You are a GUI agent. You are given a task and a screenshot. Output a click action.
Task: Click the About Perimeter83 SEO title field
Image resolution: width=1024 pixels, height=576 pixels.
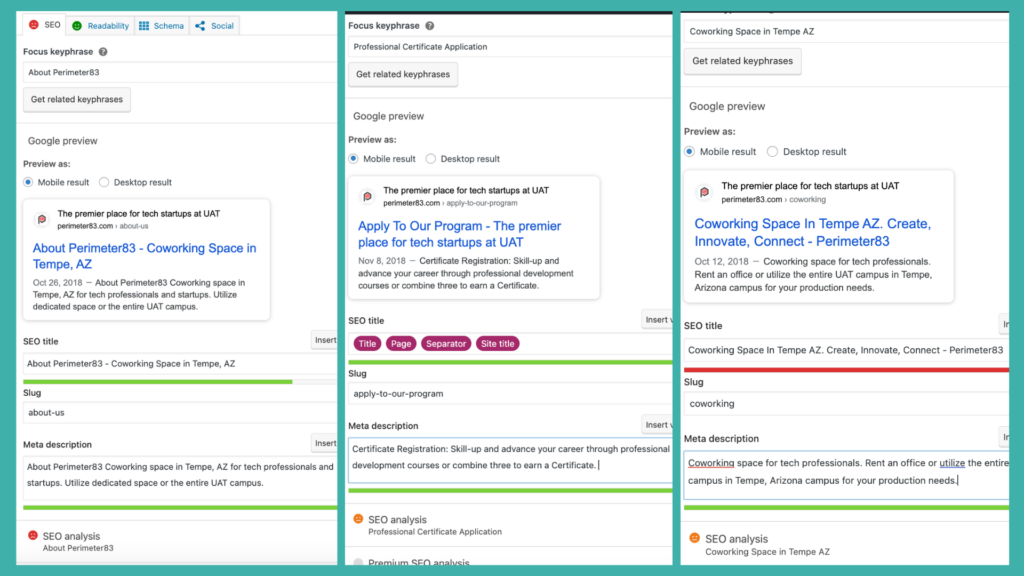point(180,364)
